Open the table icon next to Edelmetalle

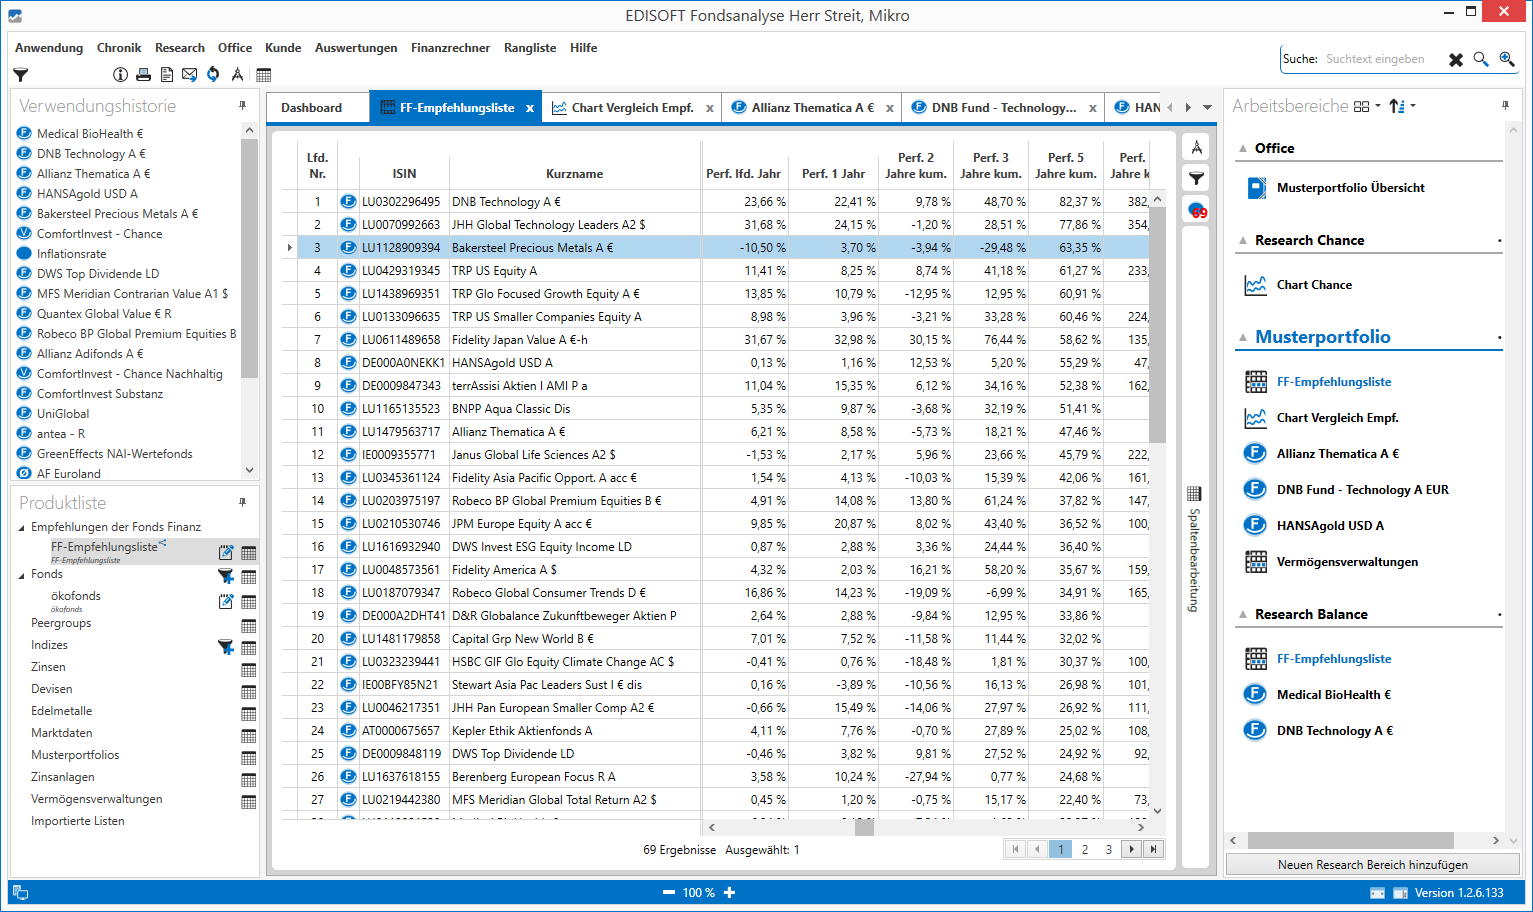[249, 714]
